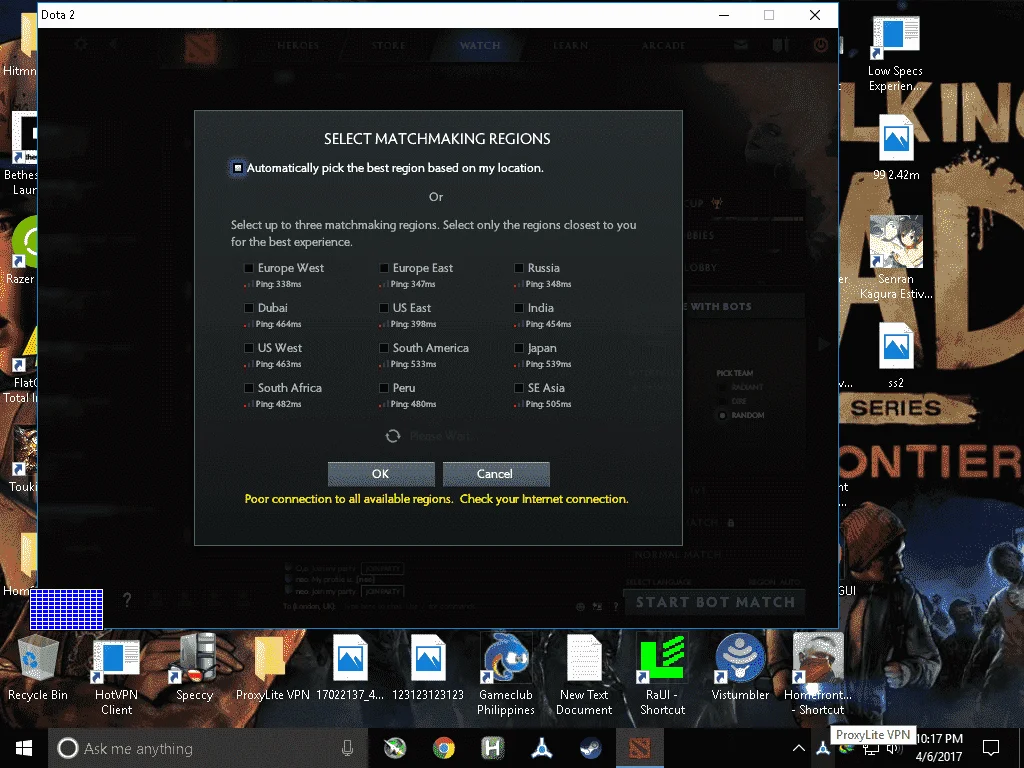Select the Dubai region checkbox
This screenshot has height=768, width=1024.
tap(249, 308)
